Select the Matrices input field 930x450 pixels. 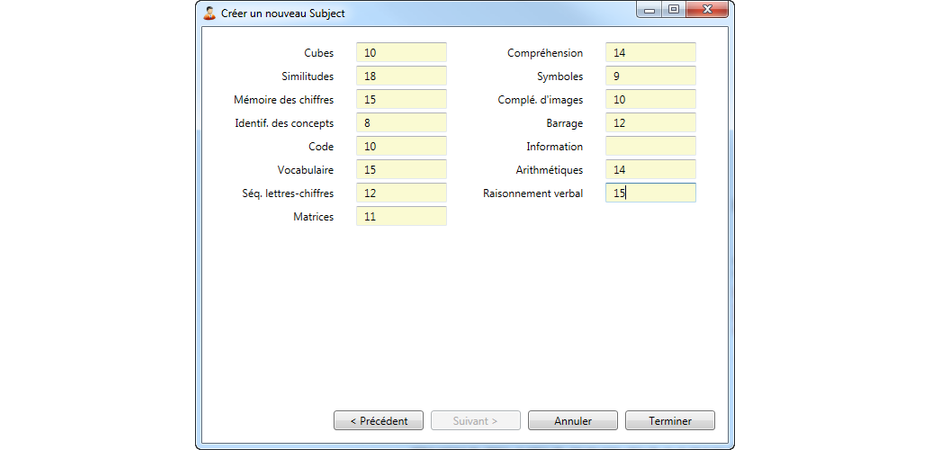(401, 216)
